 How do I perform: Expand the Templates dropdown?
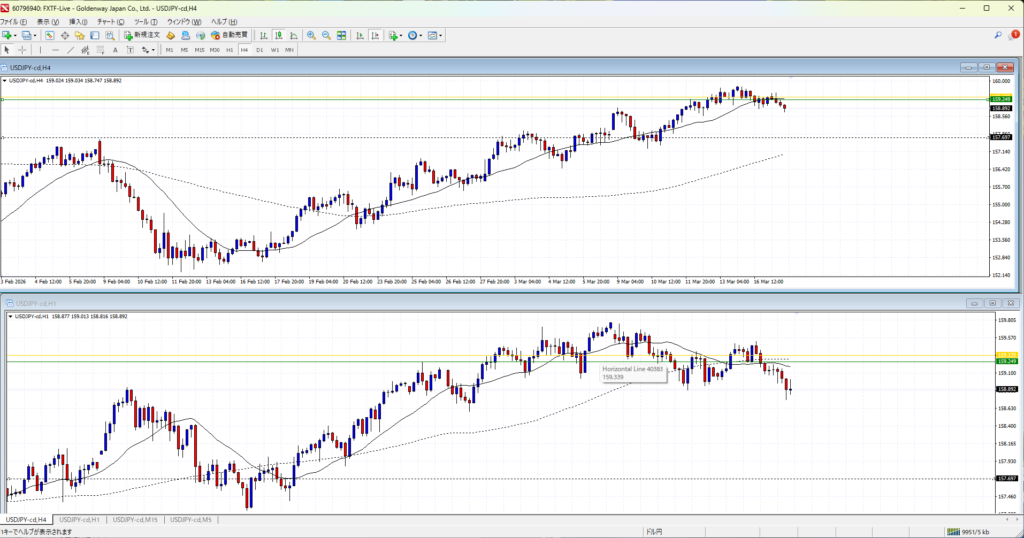[x=442, y=35]
